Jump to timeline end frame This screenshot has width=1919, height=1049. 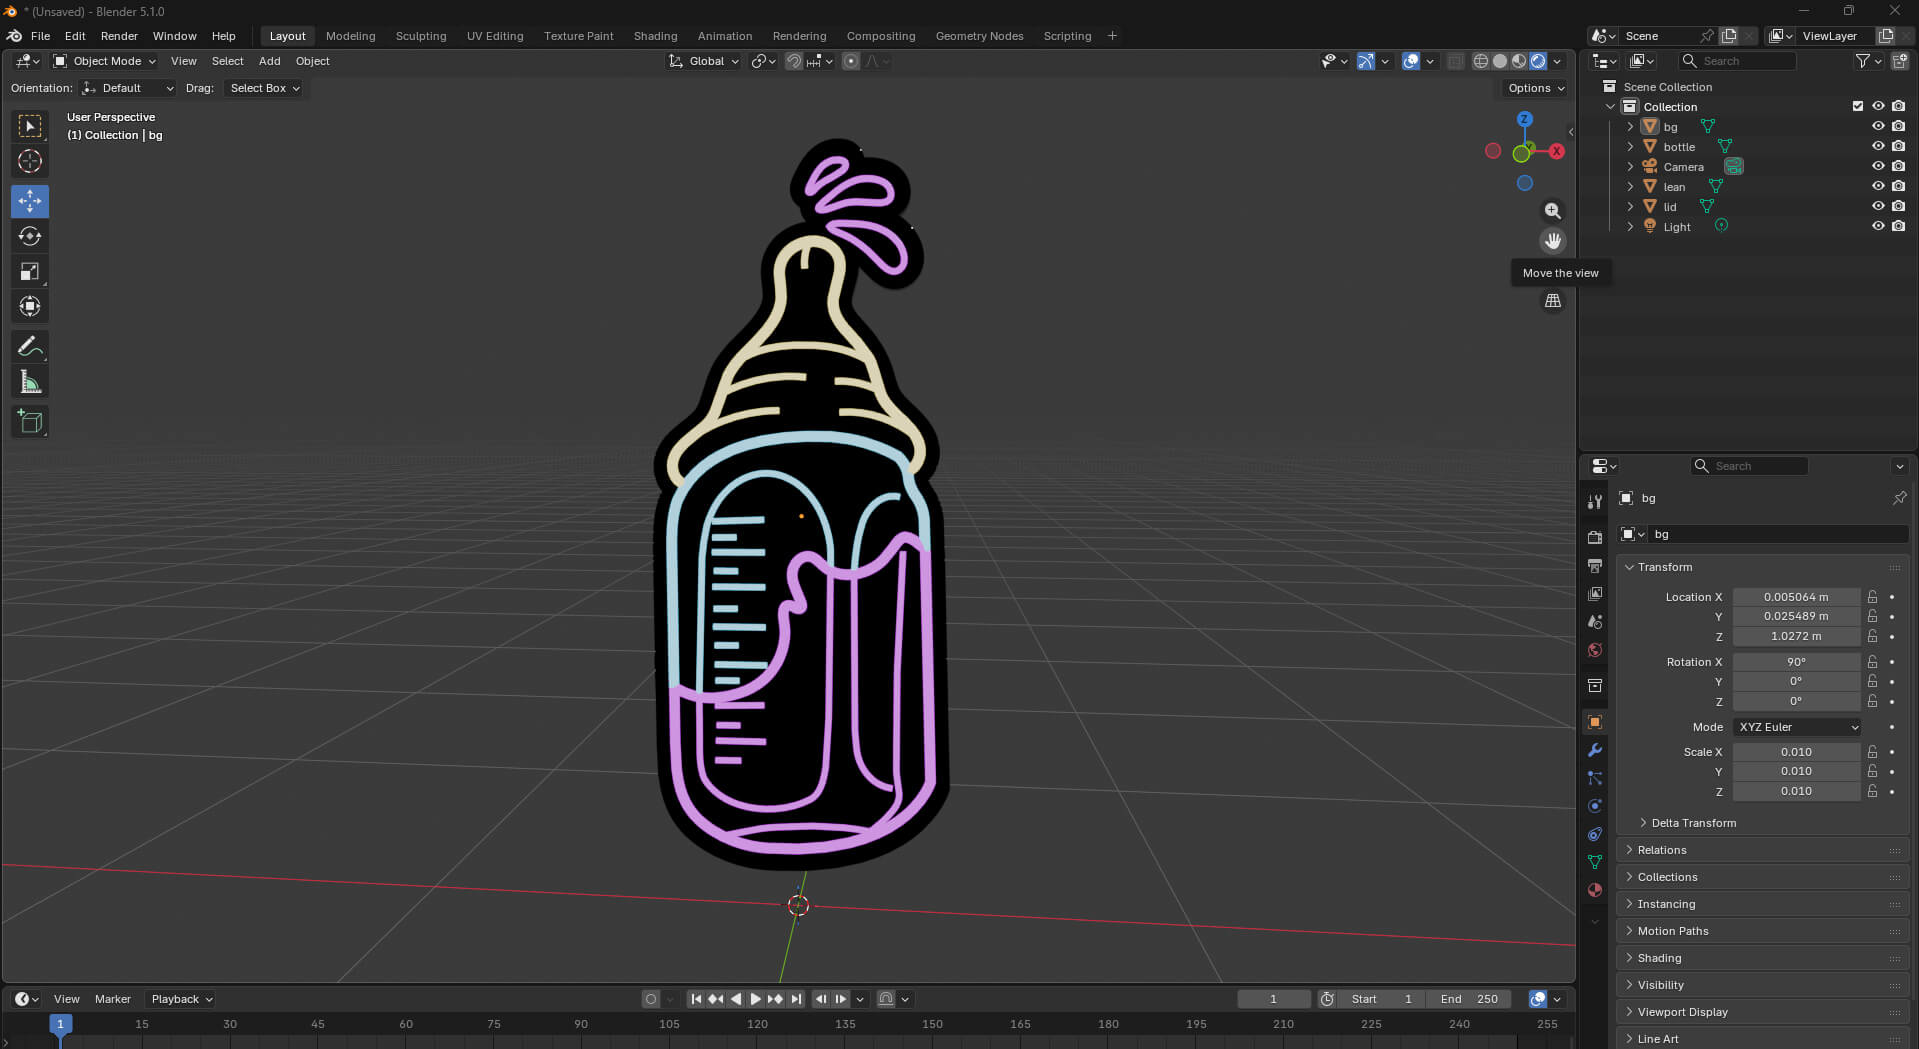pyautogui.click(x=796, y=999)
